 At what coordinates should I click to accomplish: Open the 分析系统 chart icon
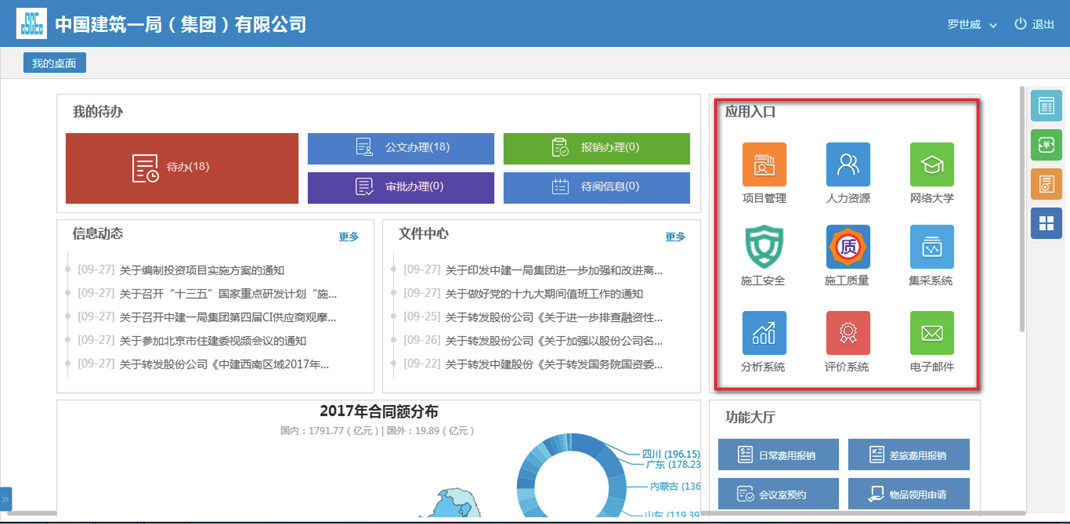764,333
